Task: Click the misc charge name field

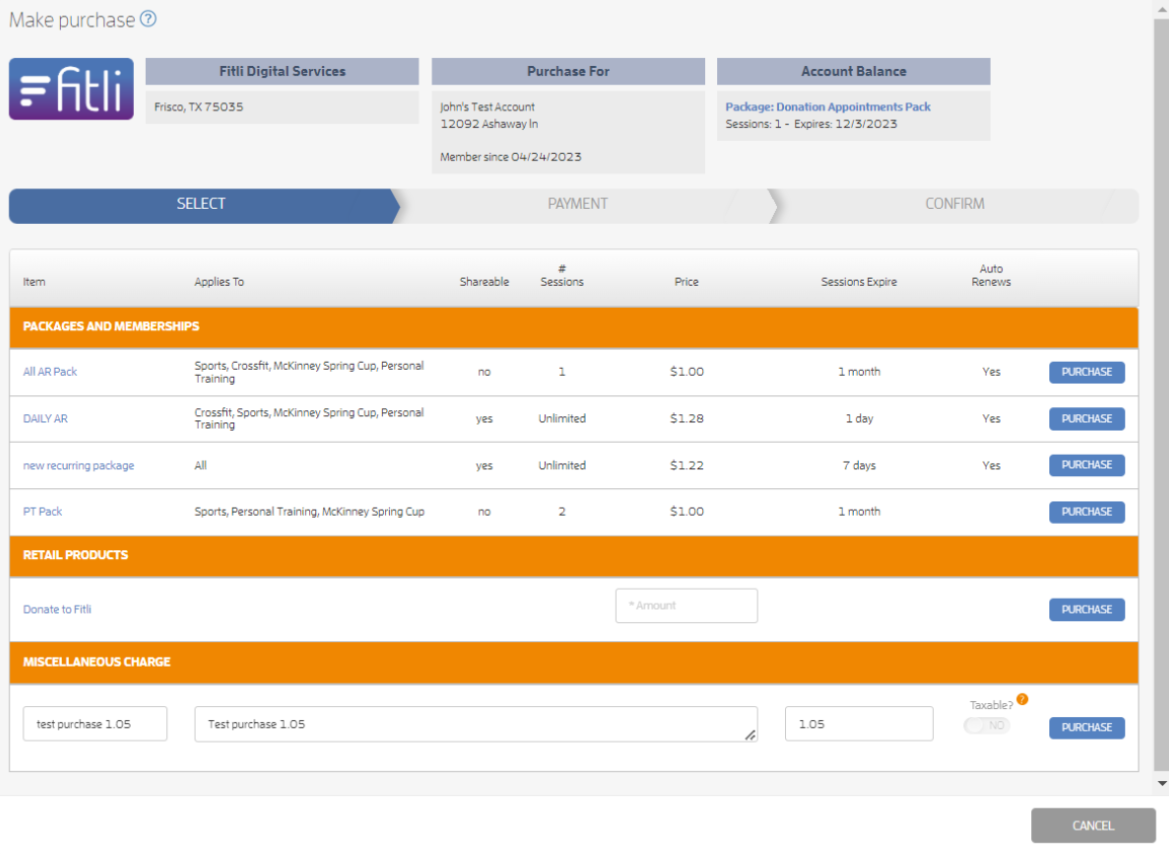Action: 95,724
